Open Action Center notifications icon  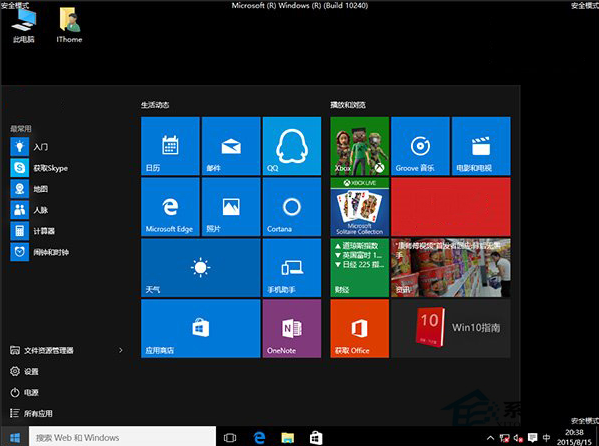coord(533,438)
